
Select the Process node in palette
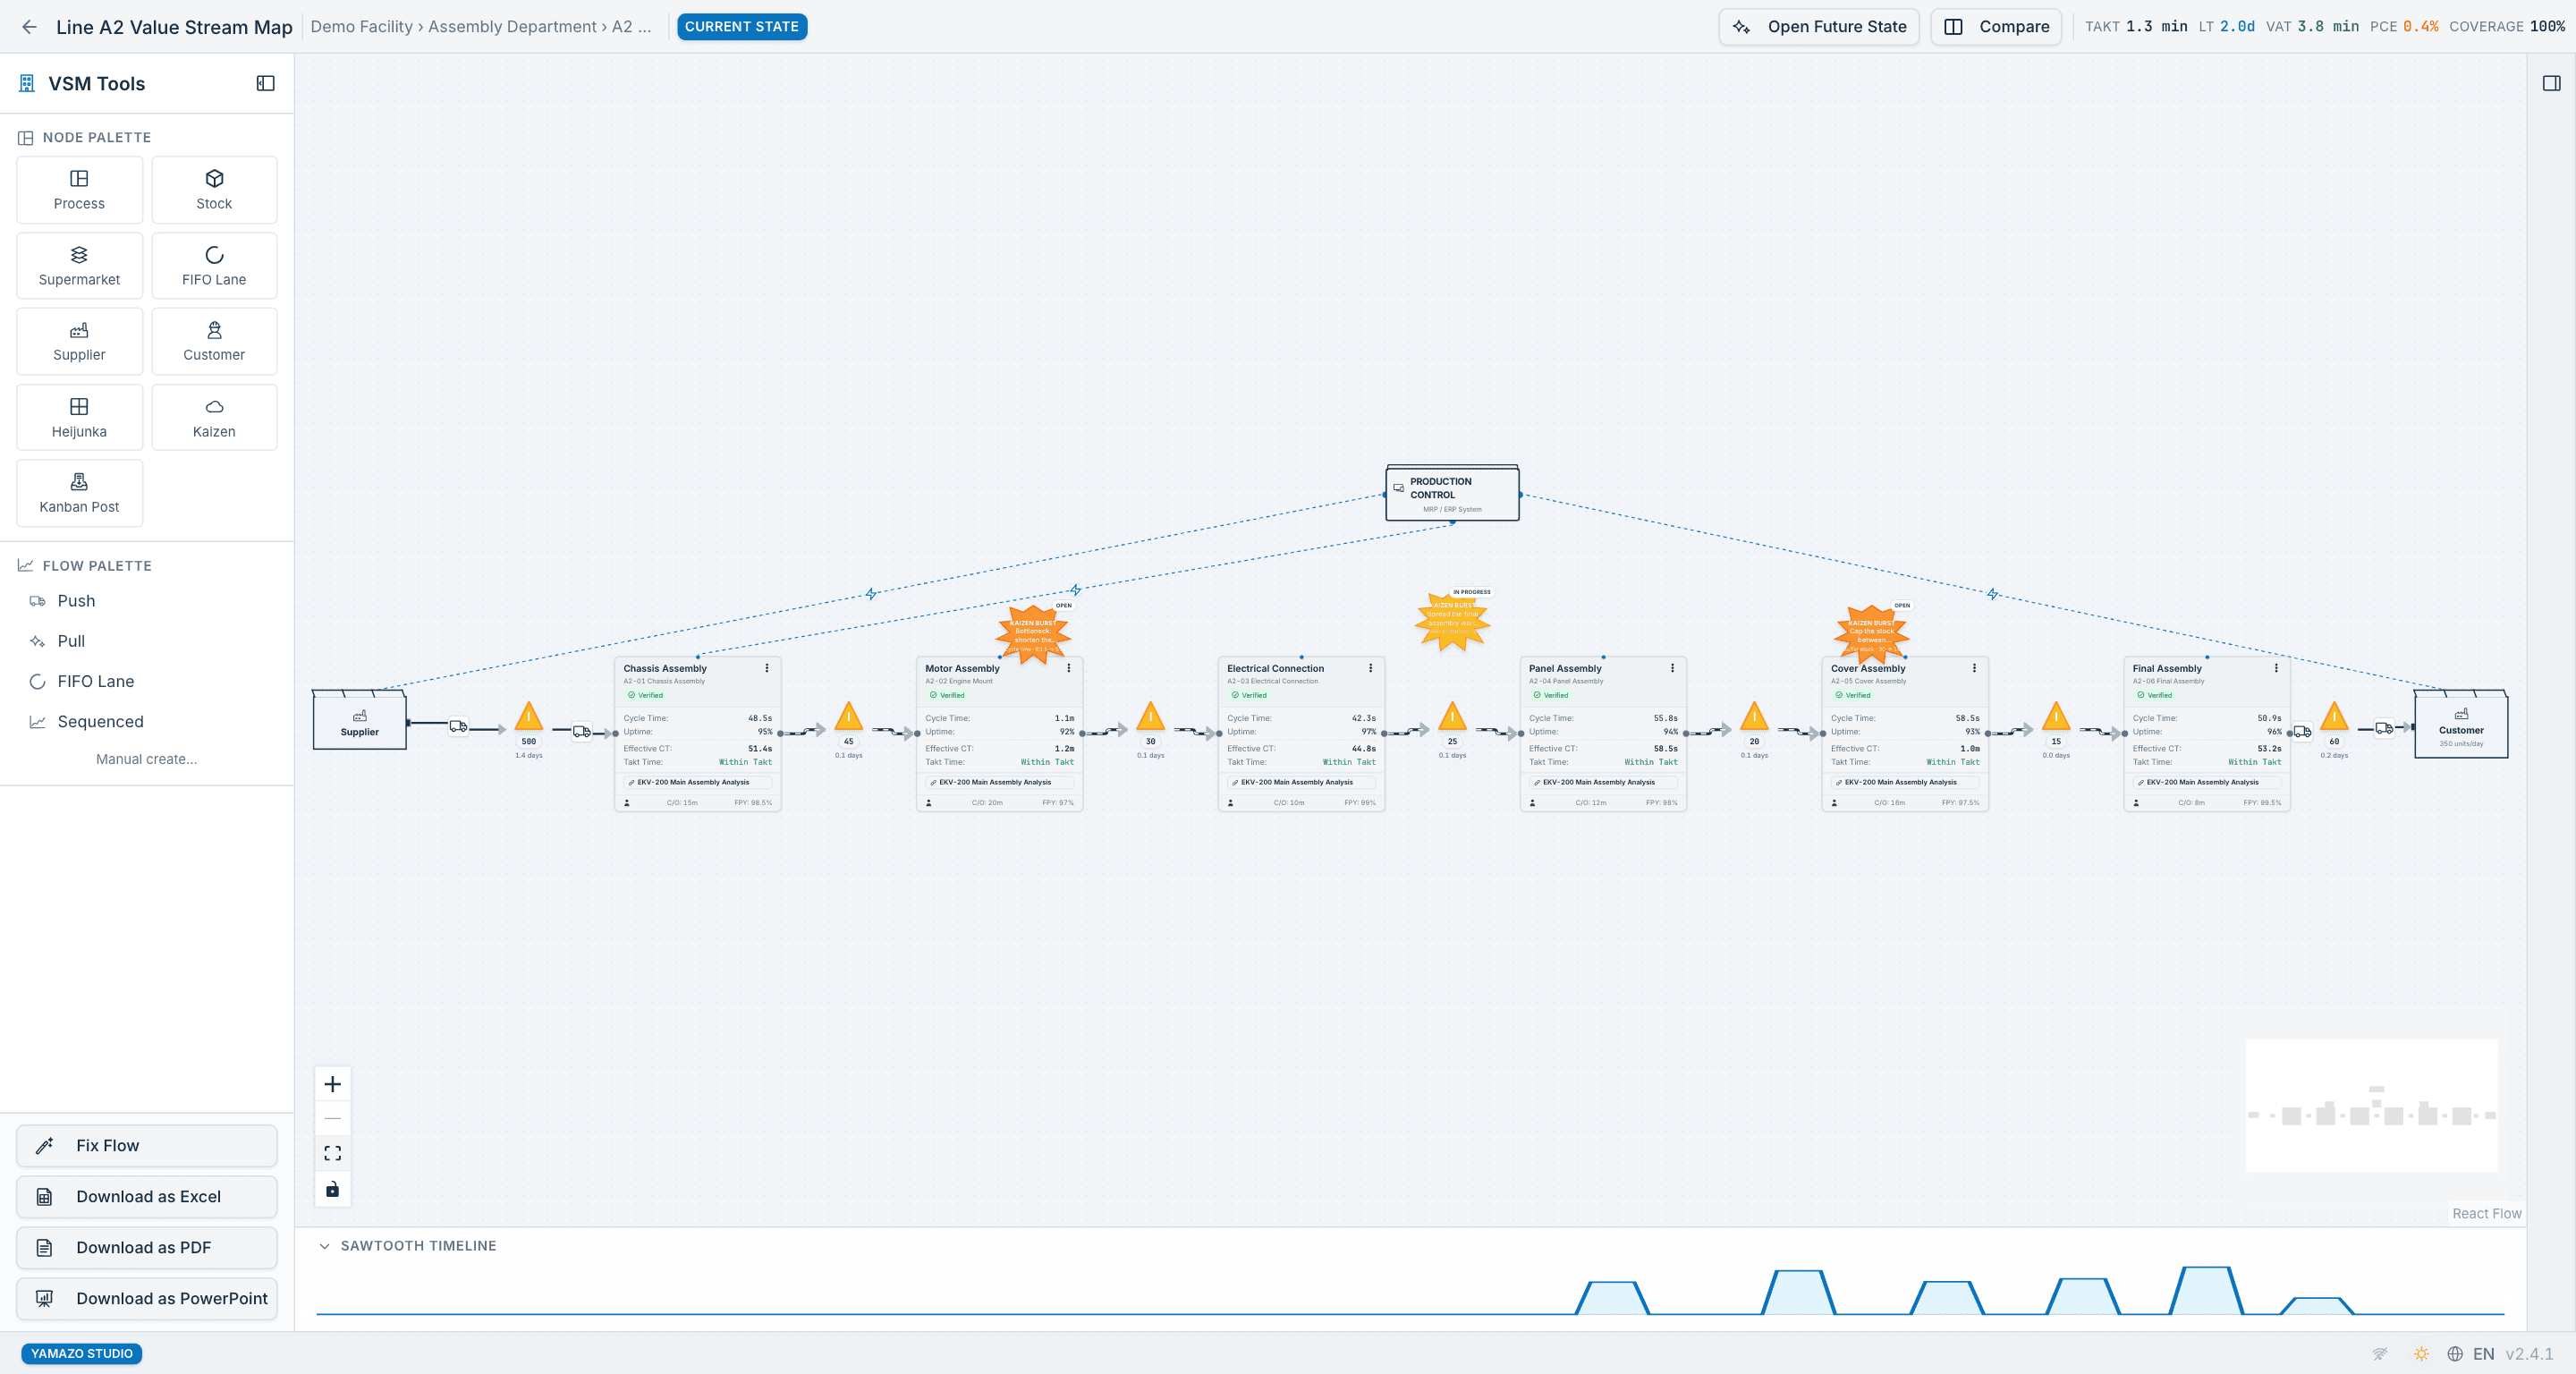79,190
